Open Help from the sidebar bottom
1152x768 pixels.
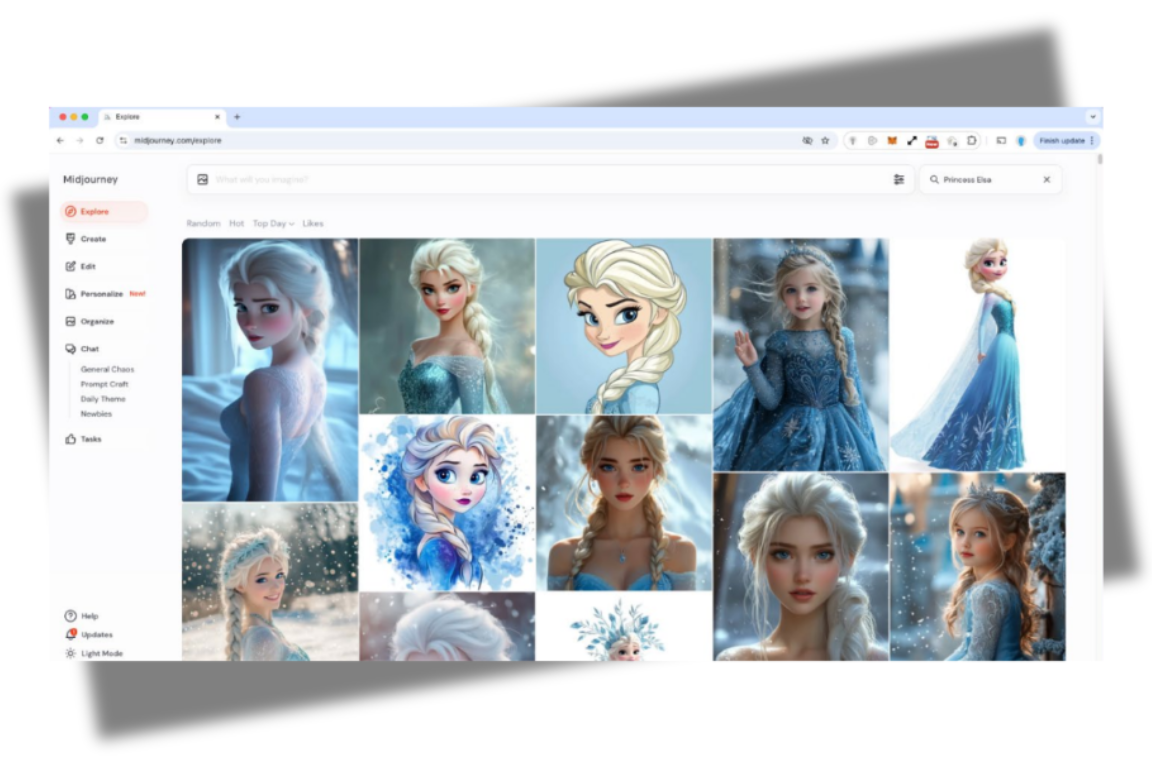pyautogui.click(x=82, y=616)
